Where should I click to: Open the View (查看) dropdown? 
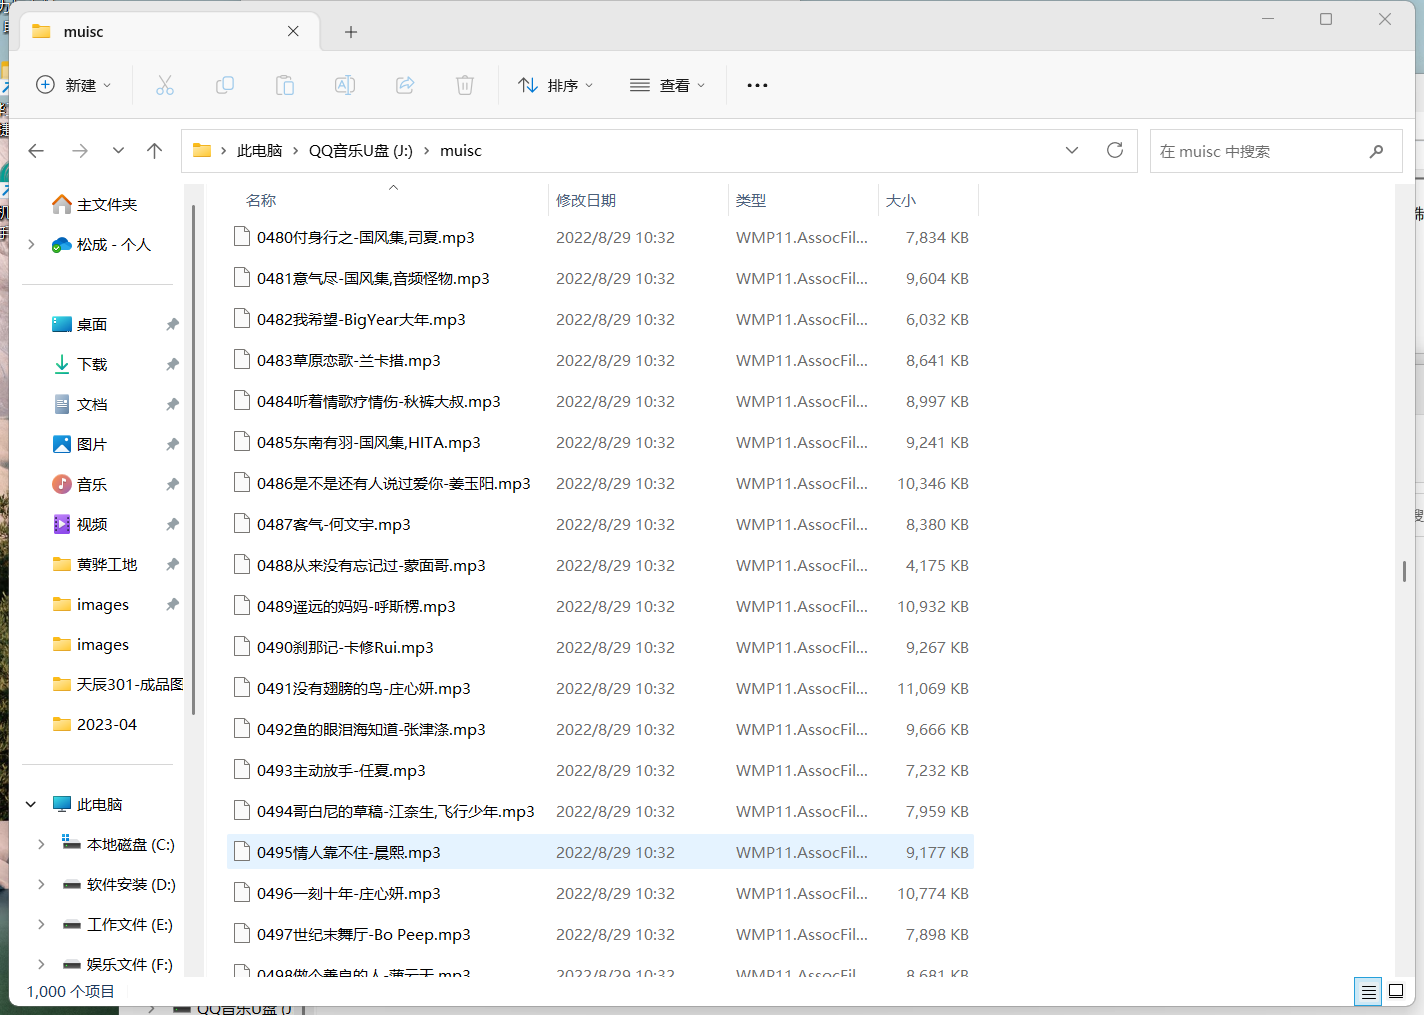pyautogui.click(x=667, y=85)
